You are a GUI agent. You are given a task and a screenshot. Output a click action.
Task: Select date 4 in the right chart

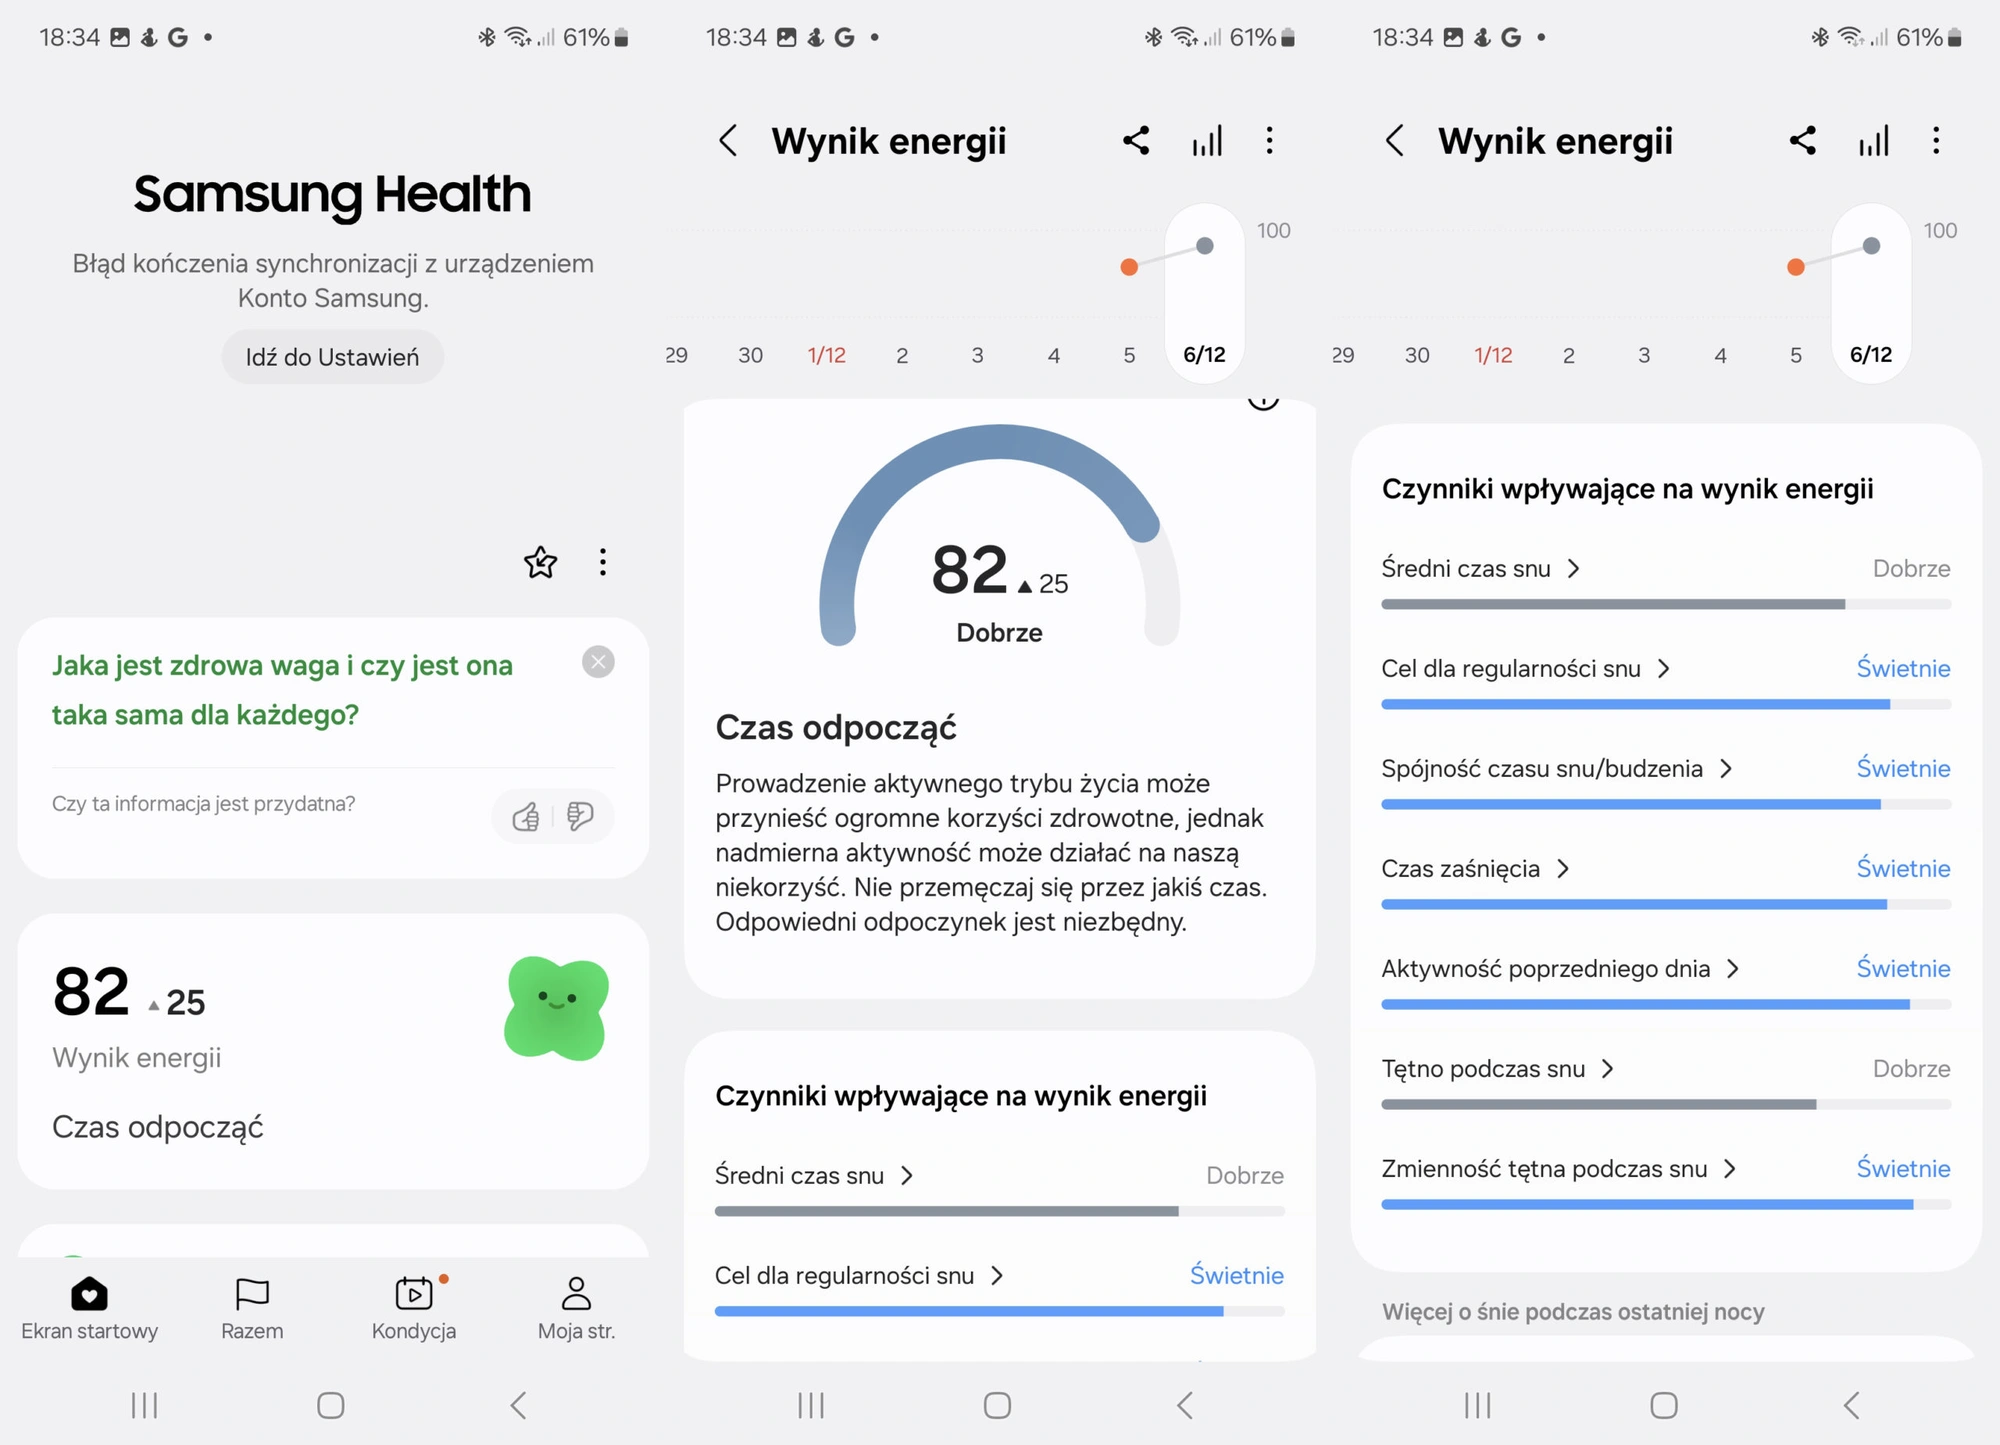click(x=1720, y=355)
